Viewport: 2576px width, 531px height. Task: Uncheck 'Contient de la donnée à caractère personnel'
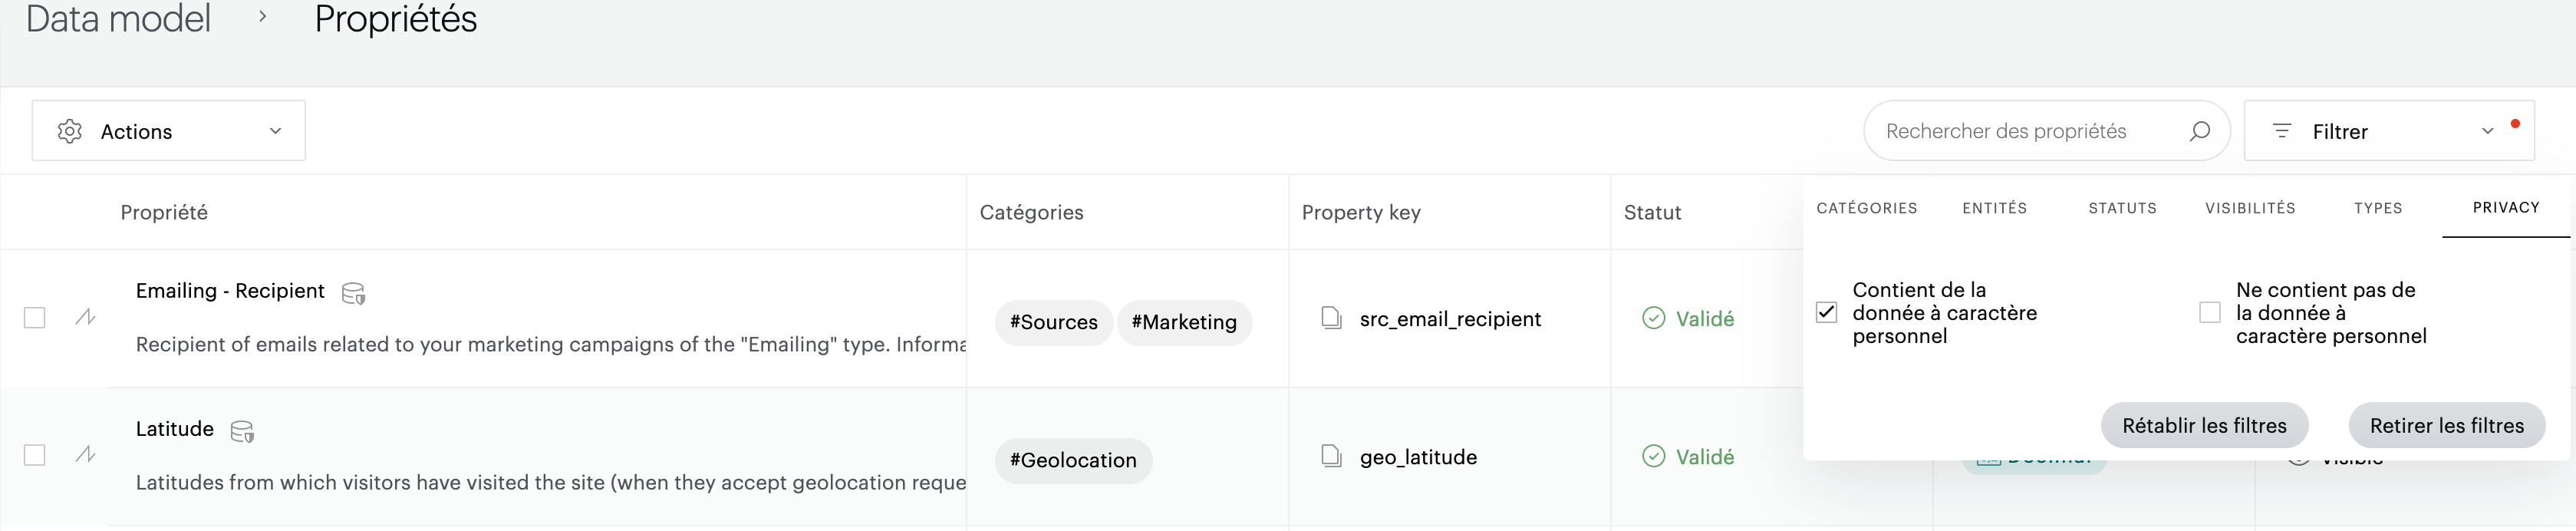tap(1826, 313)
